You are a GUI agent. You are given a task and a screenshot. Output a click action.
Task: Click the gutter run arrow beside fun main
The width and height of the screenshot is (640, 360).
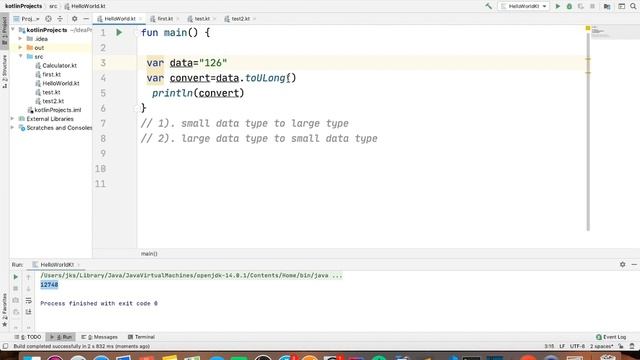(x=119, y=33)
